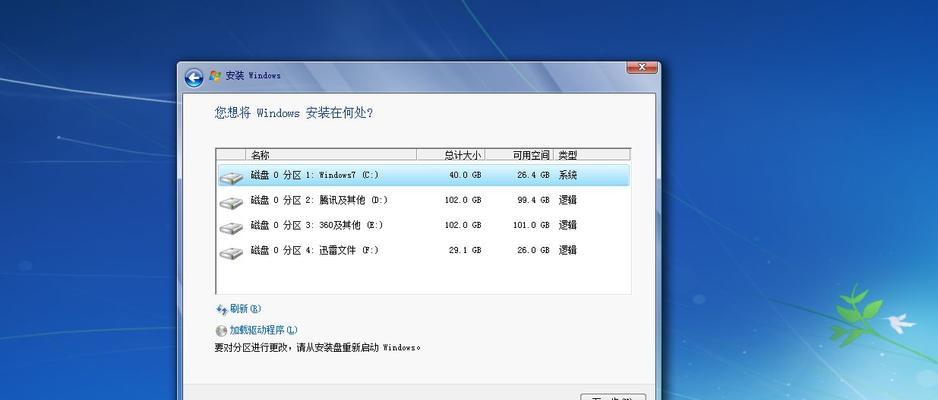Click the 40.0 GB total size cell

coord(465,175)
